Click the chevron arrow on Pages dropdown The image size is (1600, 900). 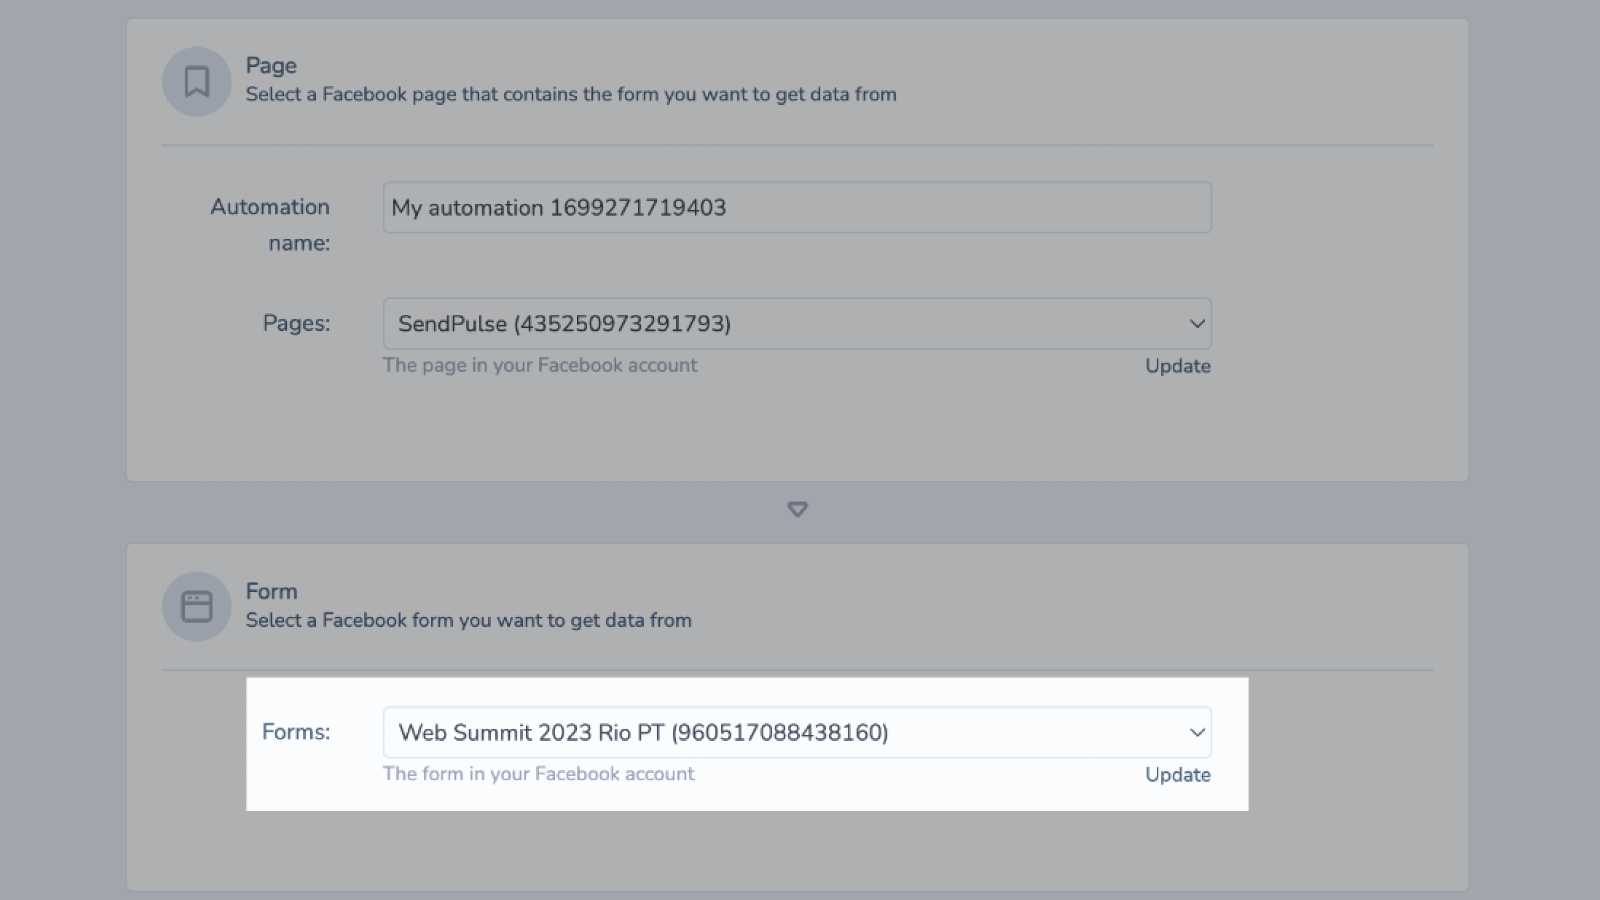tap(1196, 324)
